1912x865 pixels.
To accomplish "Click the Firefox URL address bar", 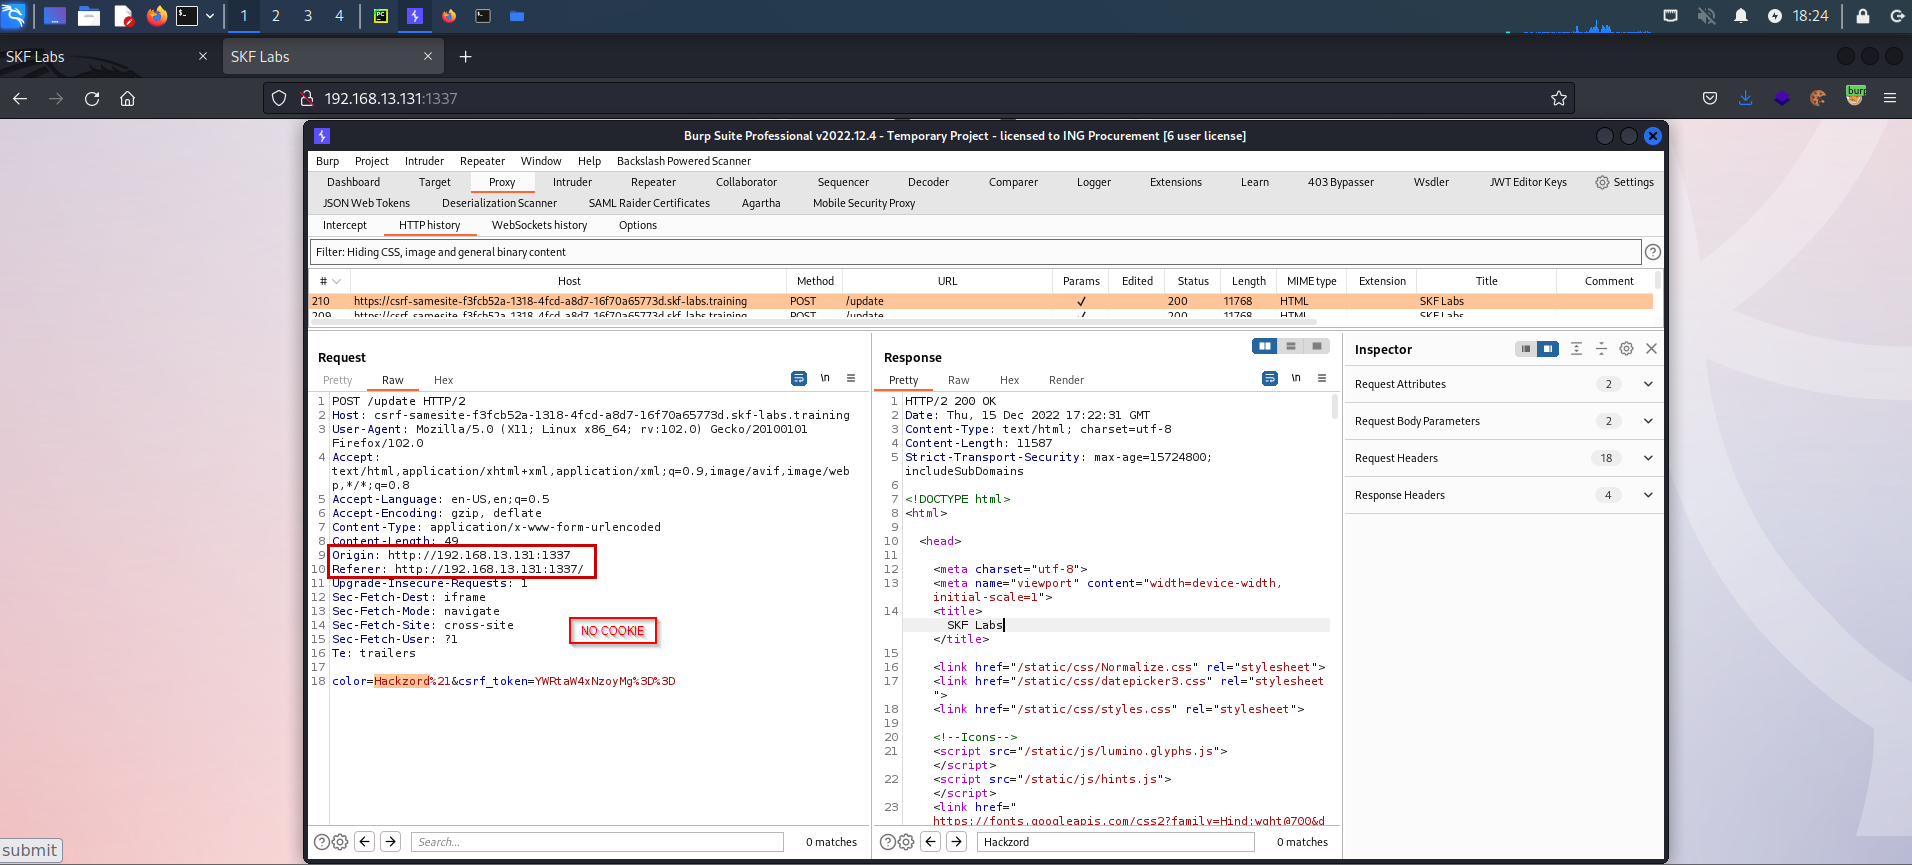I will (920, 98).
